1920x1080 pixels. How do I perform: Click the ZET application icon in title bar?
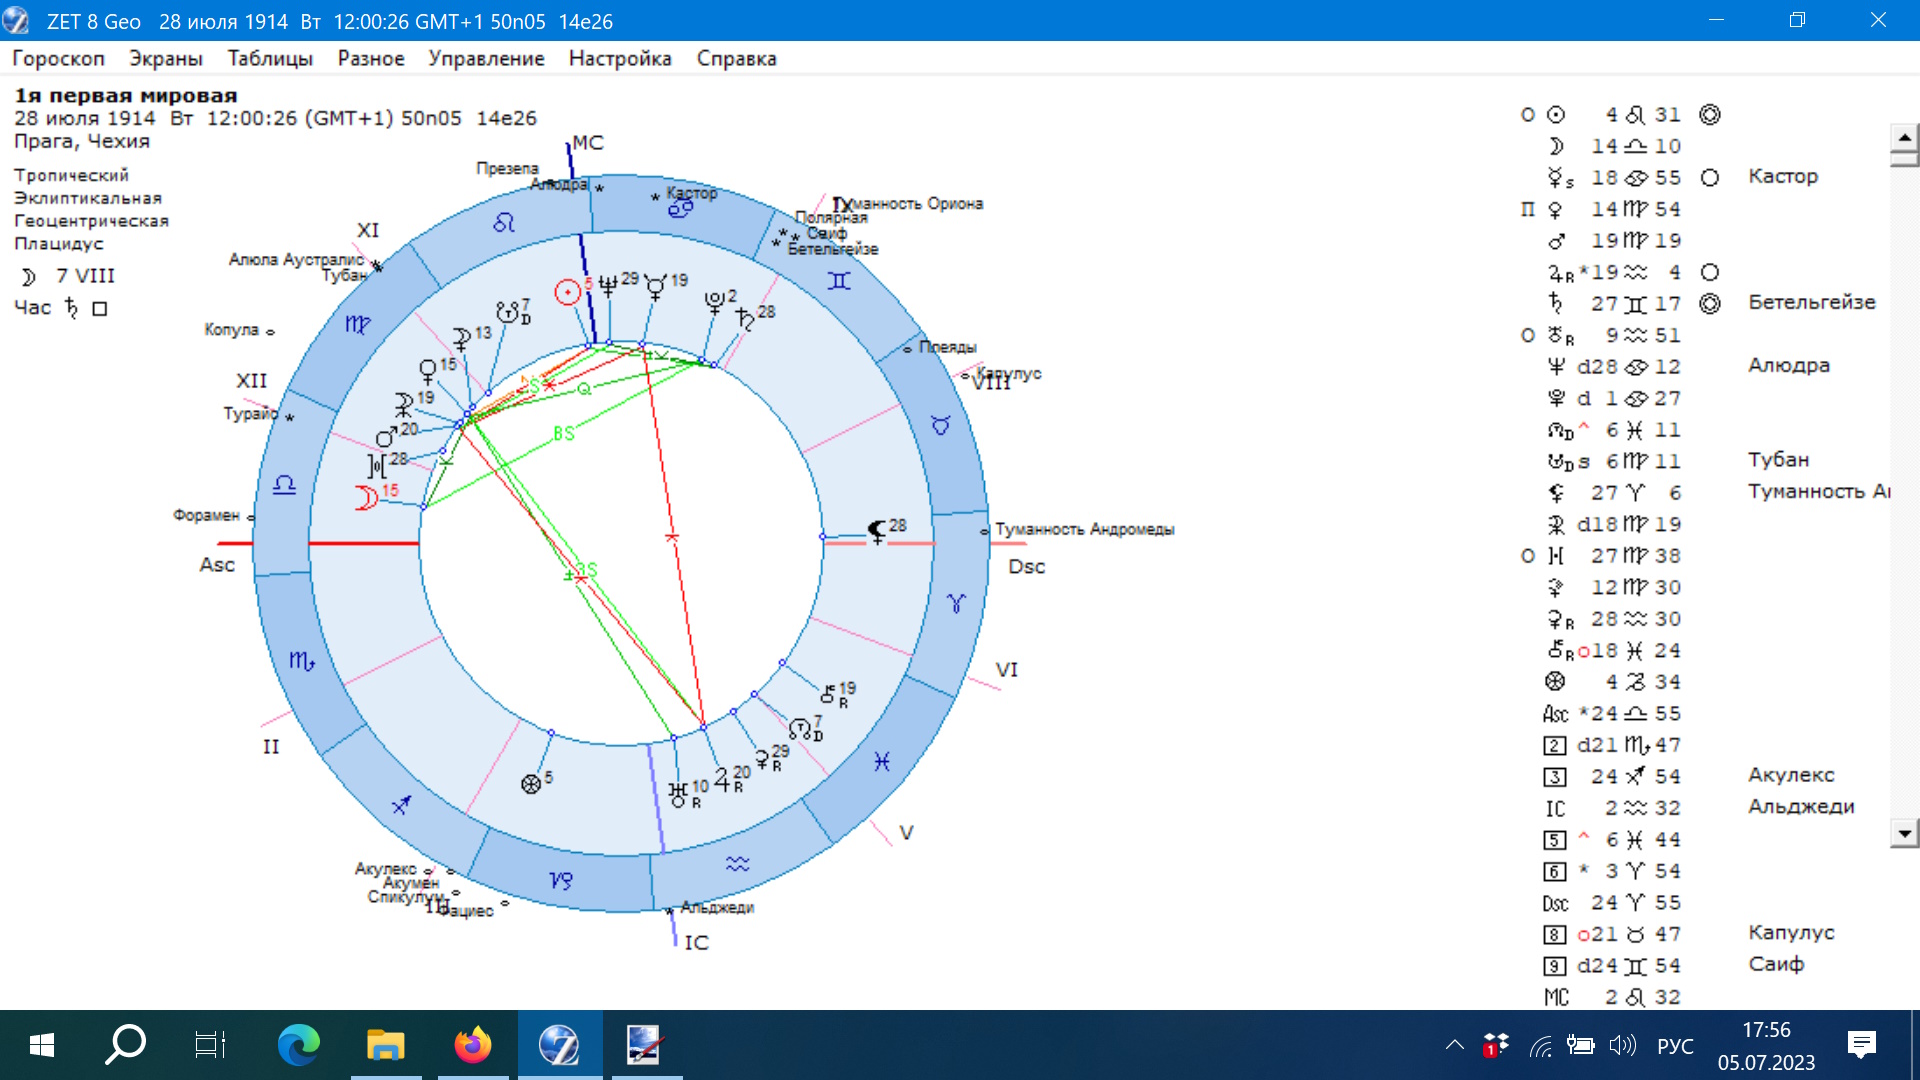17,20
